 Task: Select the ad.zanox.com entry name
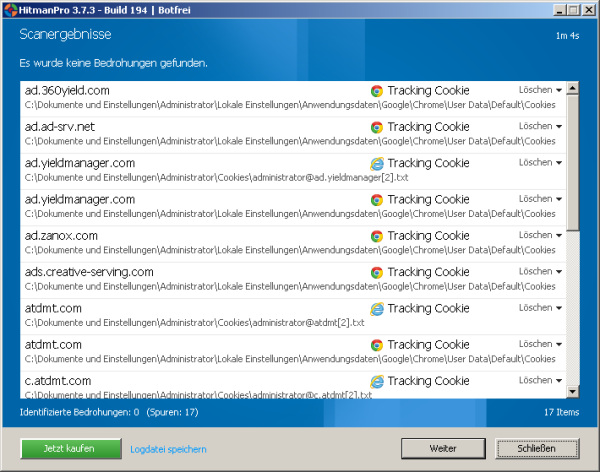[61, 236]
